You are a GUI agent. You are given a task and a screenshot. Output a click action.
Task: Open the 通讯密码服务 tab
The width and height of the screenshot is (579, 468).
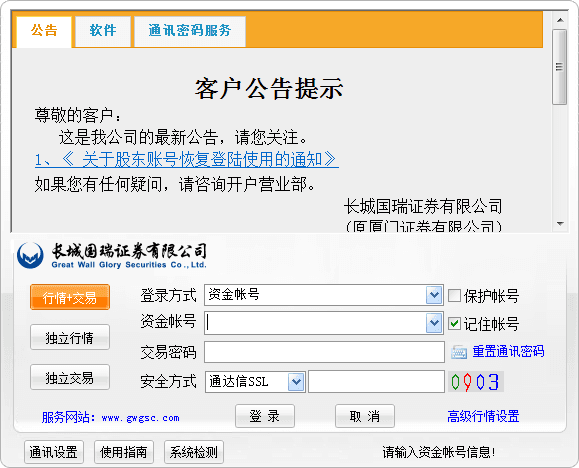pyautogui.click(x=190, y=31)
